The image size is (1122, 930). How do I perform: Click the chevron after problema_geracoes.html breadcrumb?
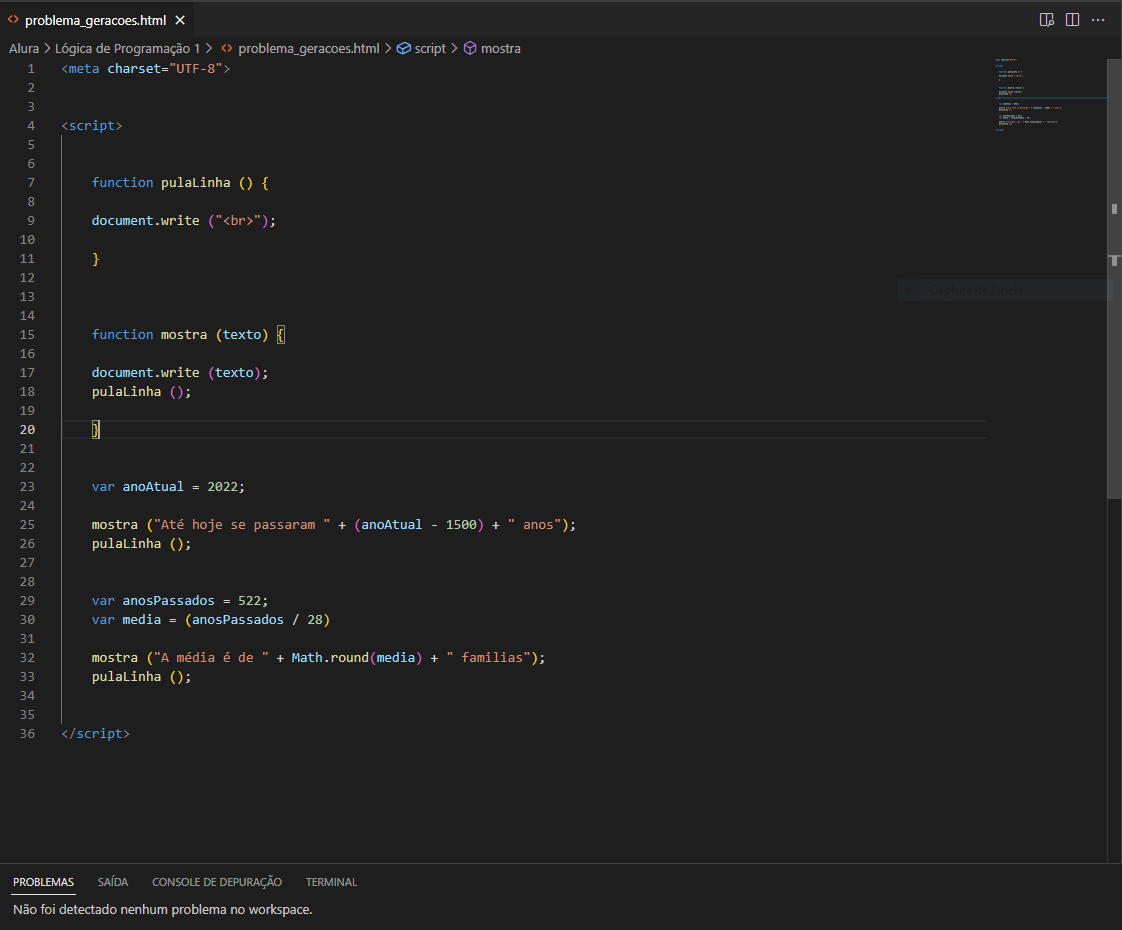click(388, 49)
